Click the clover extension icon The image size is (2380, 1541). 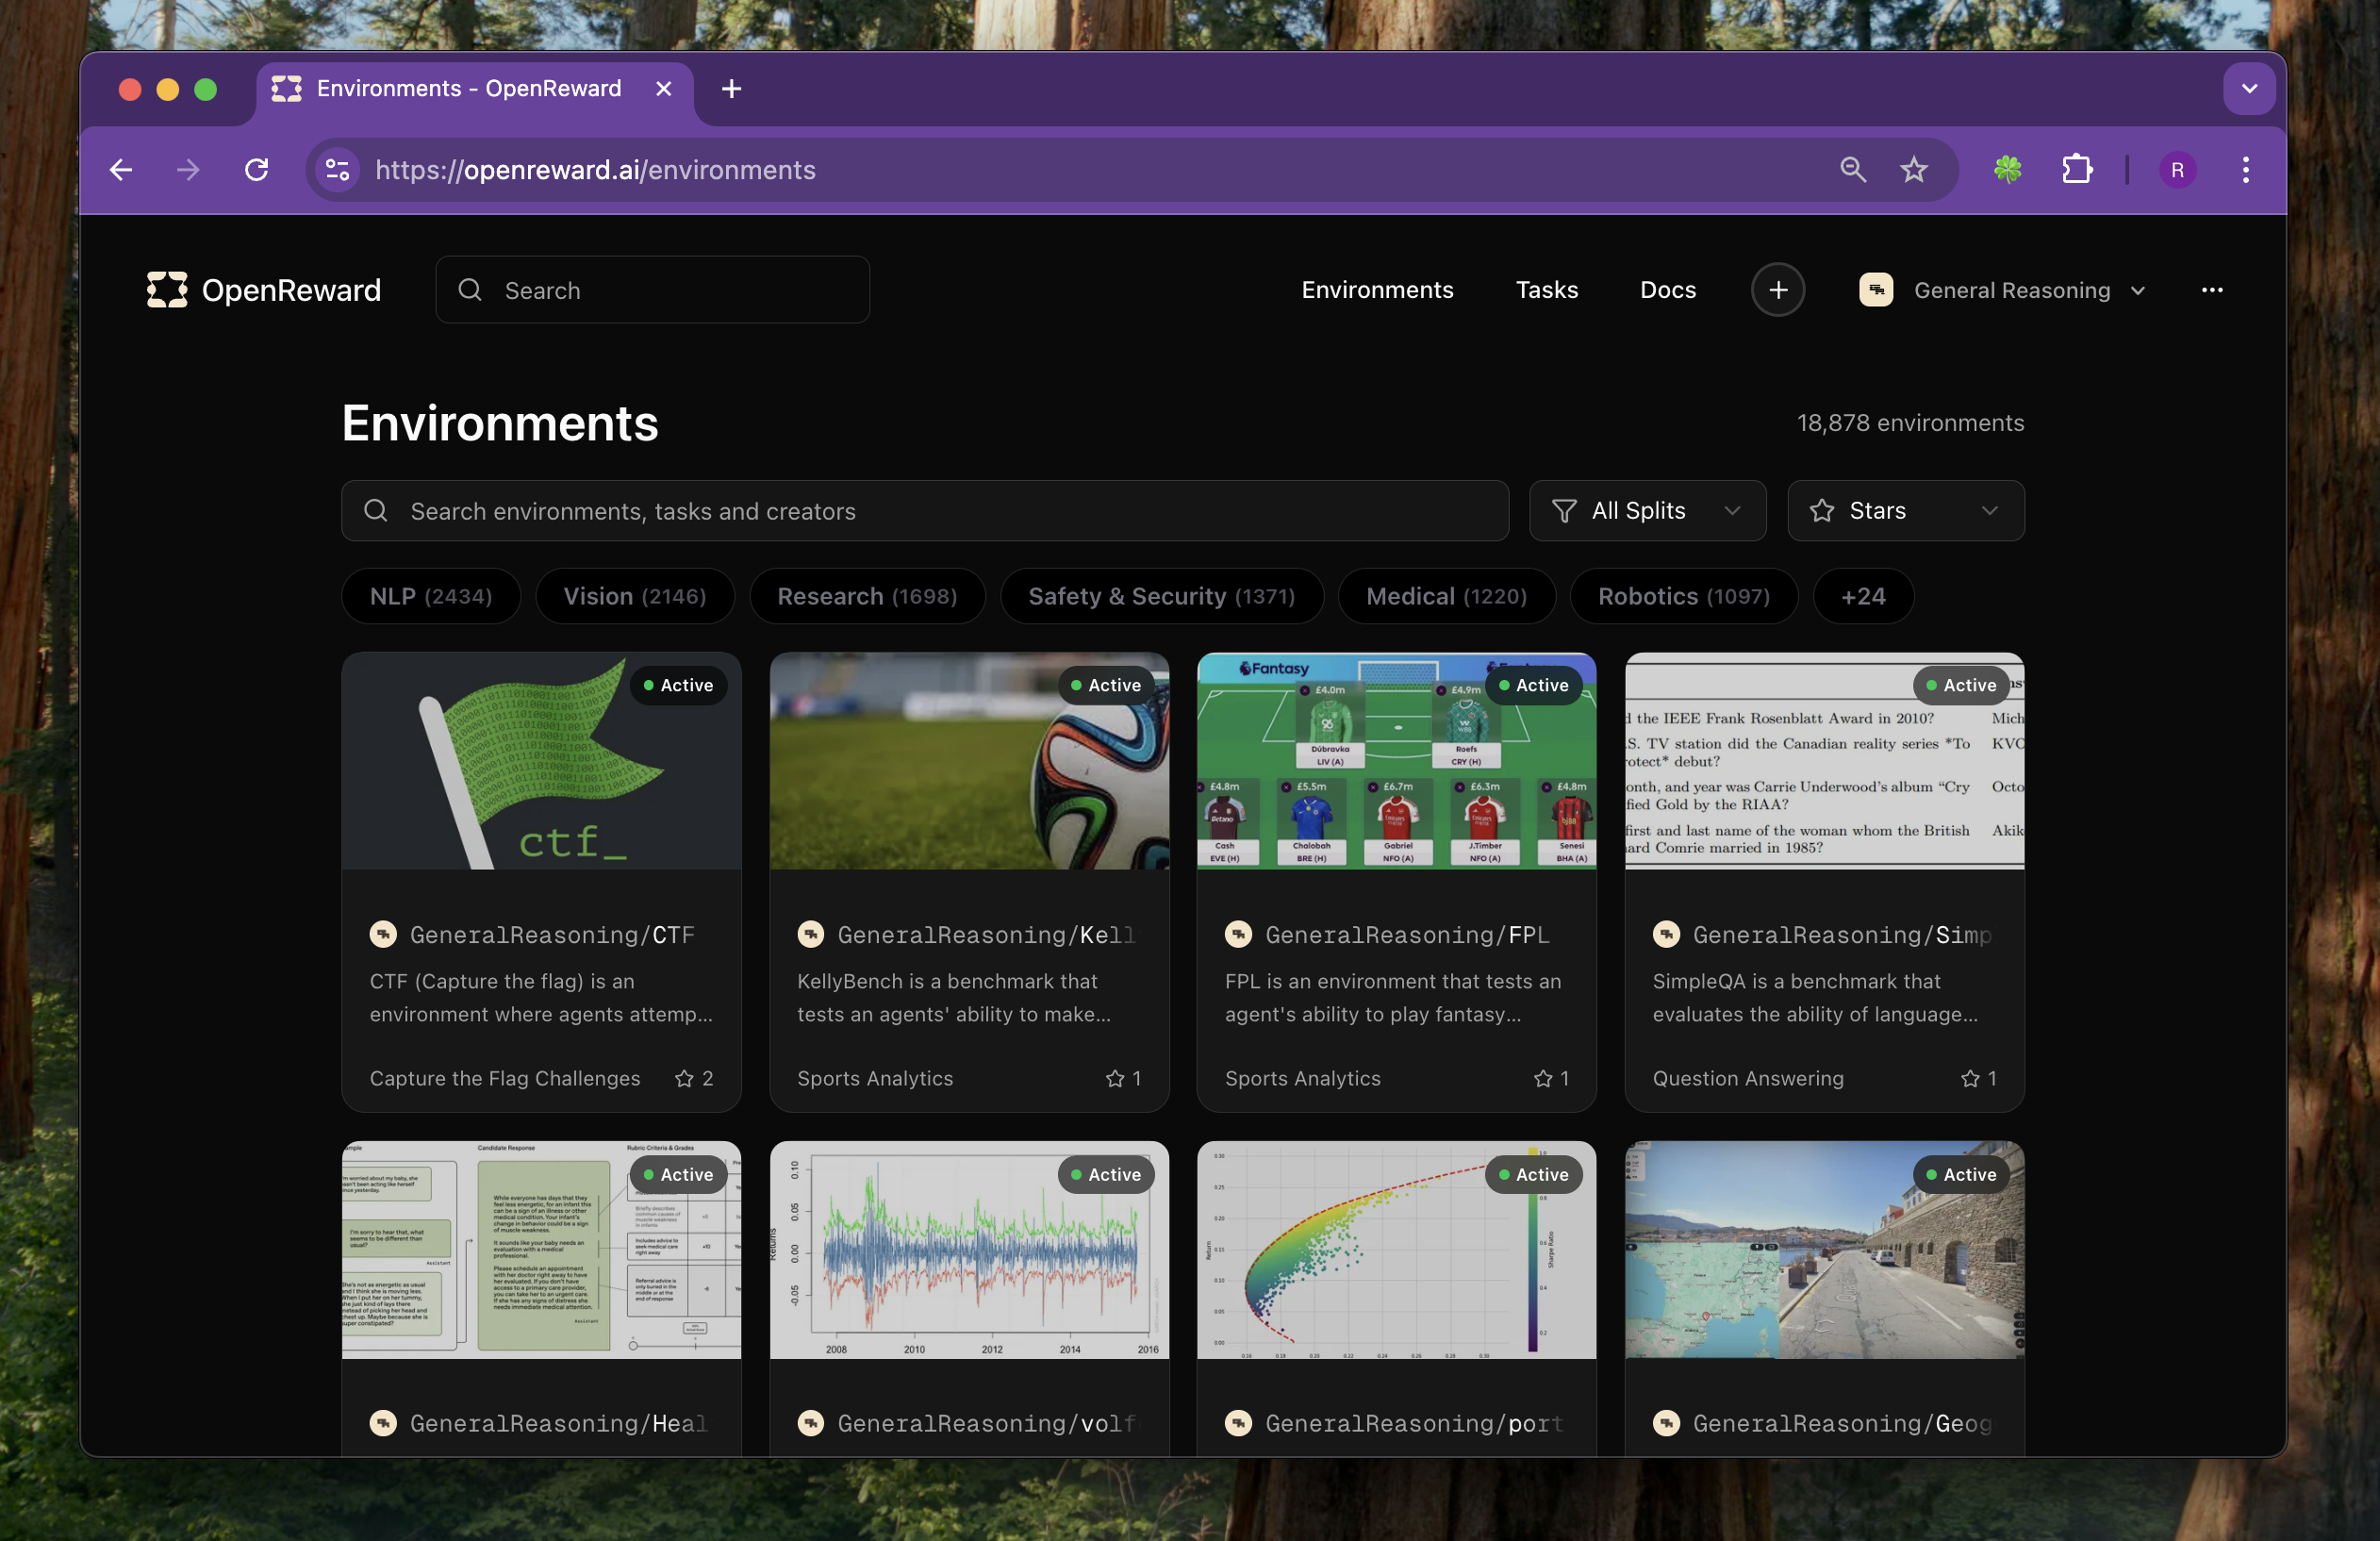point(2008,170)
